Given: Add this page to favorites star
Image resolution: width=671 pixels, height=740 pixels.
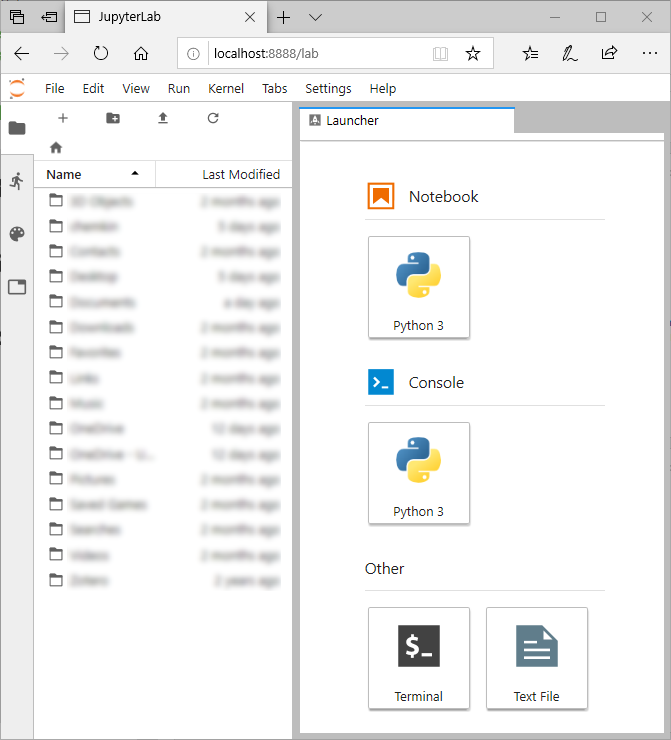Looking at the screenshot, I should click(x=473, y=53).
